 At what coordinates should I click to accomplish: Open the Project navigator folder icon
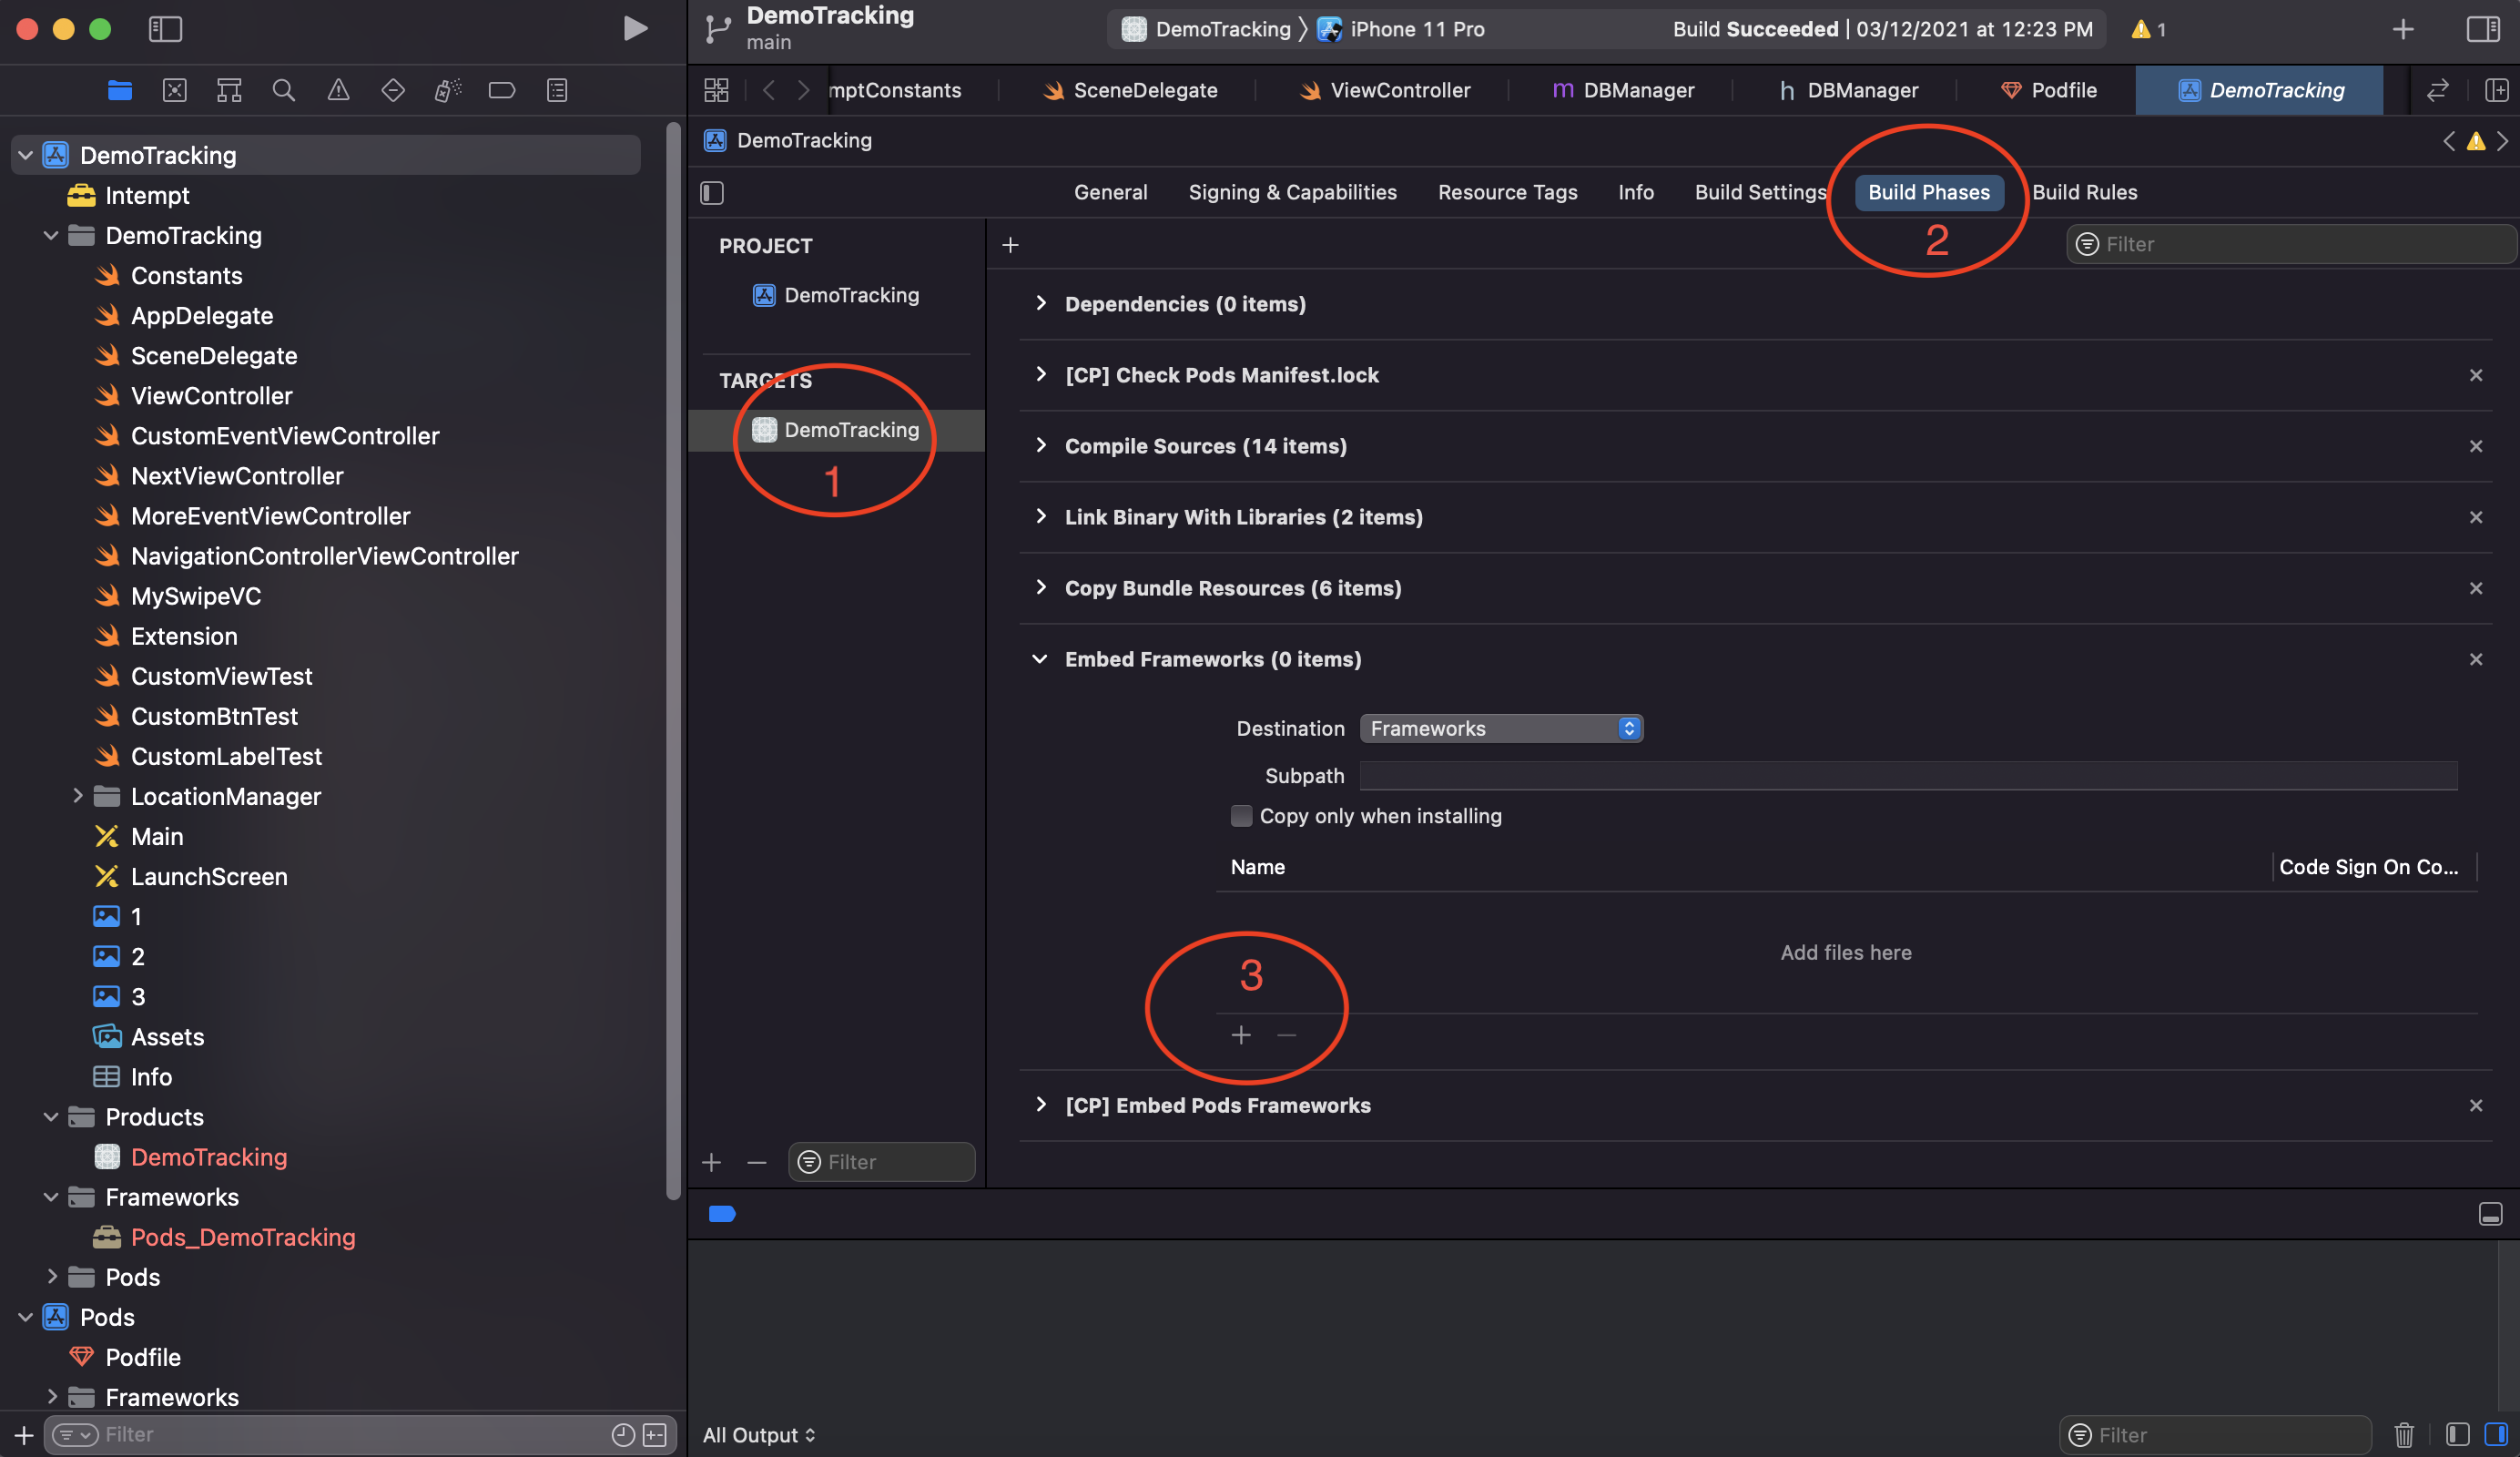tap(120, 90)
